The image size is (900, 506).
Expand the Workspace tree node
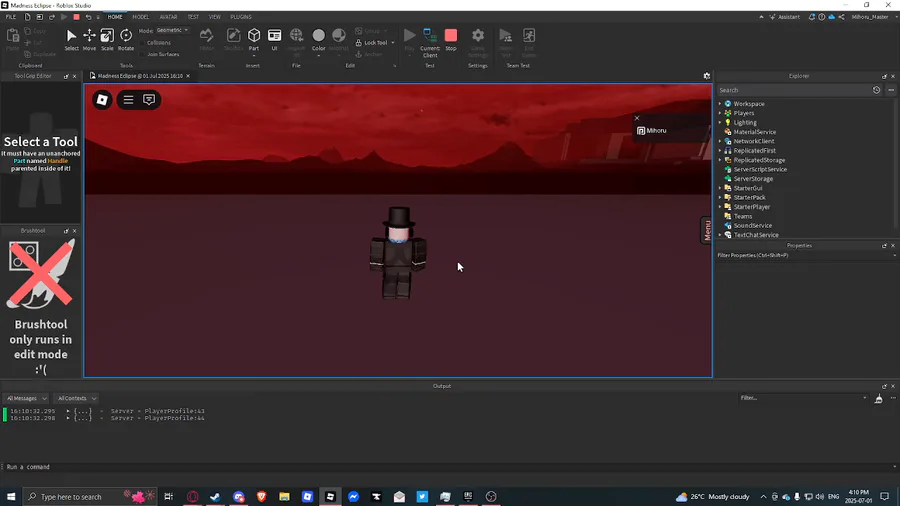point(720,104)
